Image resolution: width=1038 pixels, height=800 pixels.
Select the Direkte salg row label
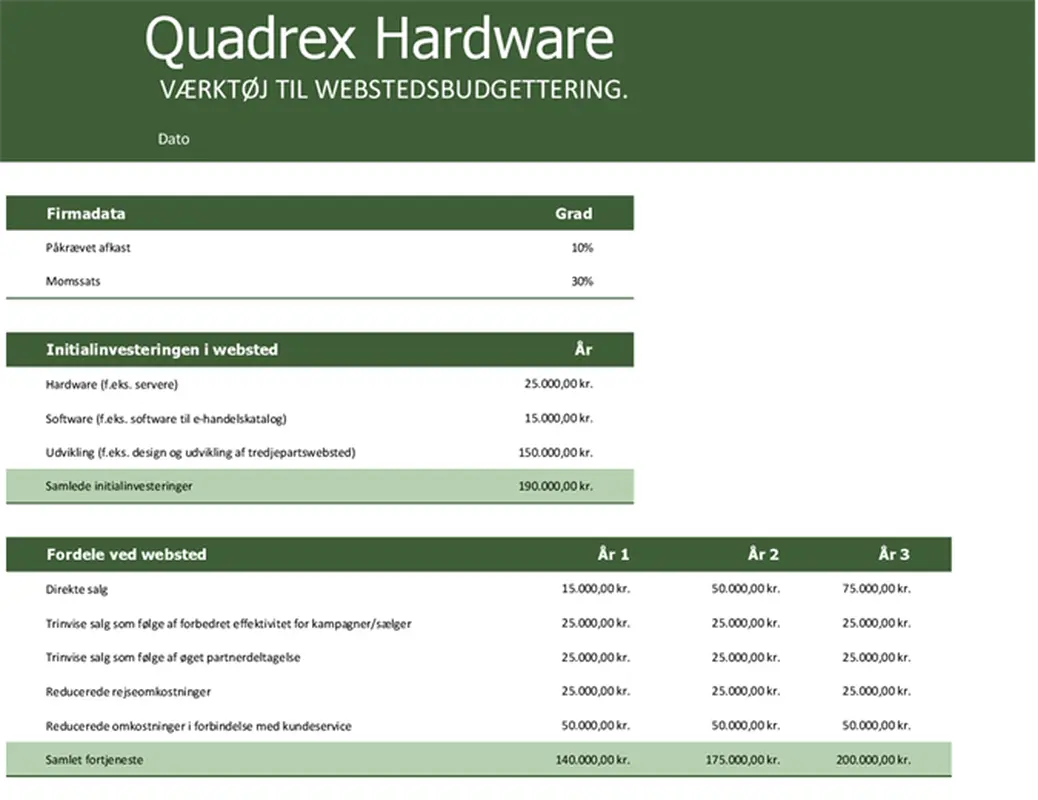tap(74, 589)
